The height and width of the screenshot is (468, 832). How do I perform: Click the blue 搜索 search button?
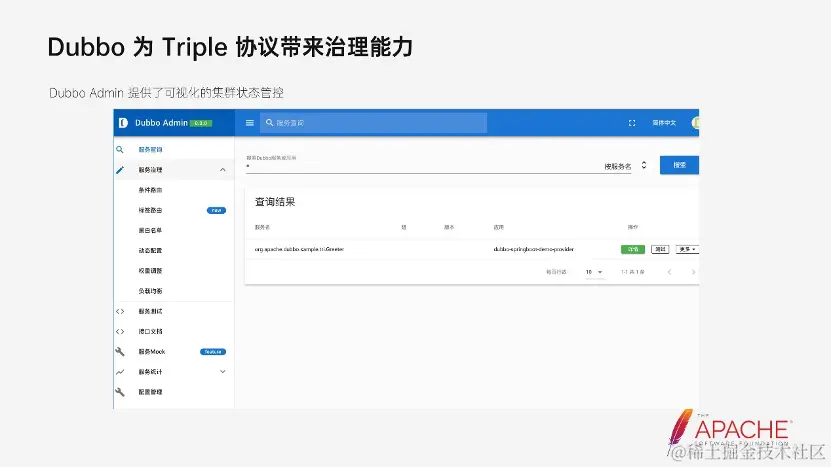pos(679,166)
